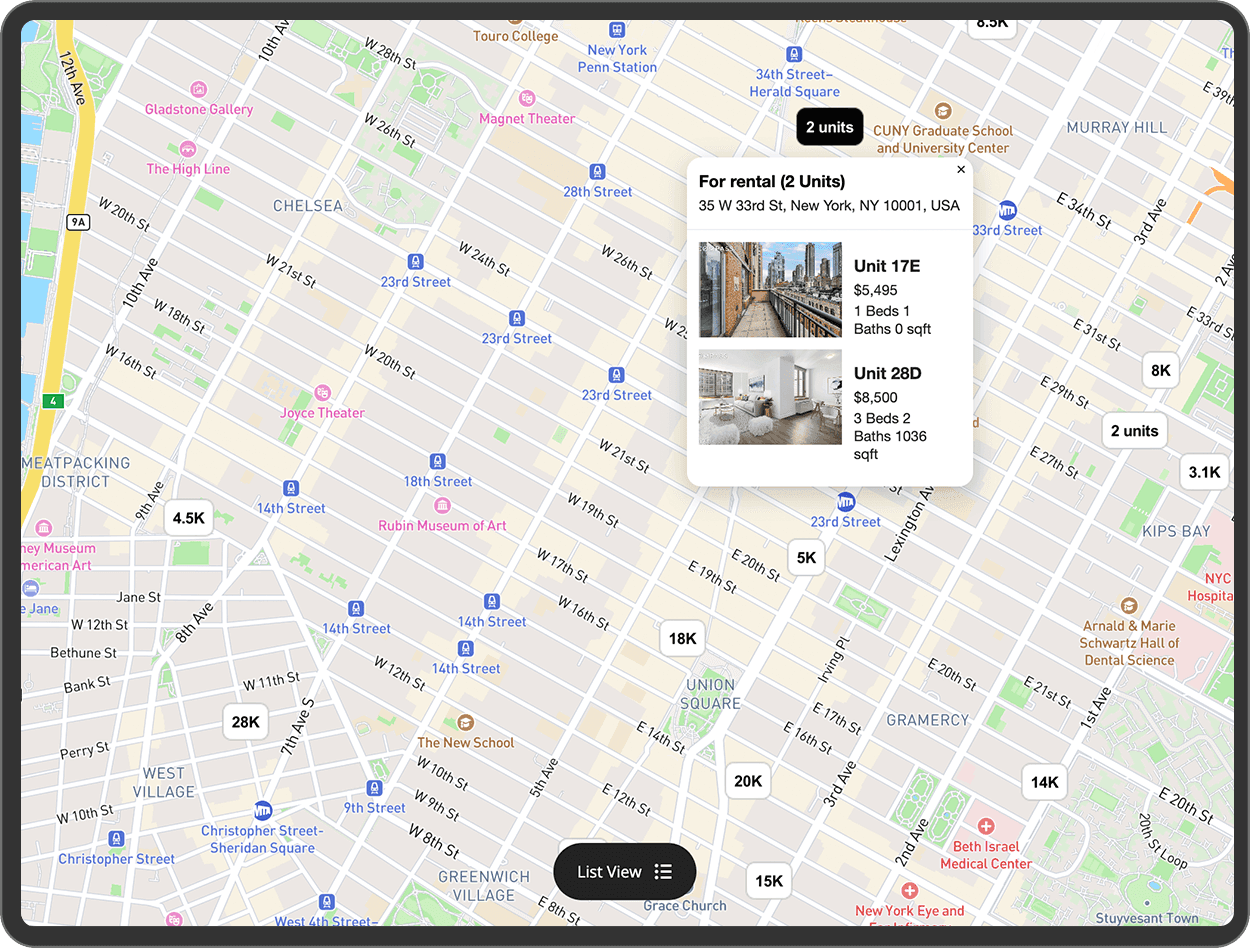Open the 4.5K price marker
This screenshot has height=949, width=1250.
pos(188,518)
